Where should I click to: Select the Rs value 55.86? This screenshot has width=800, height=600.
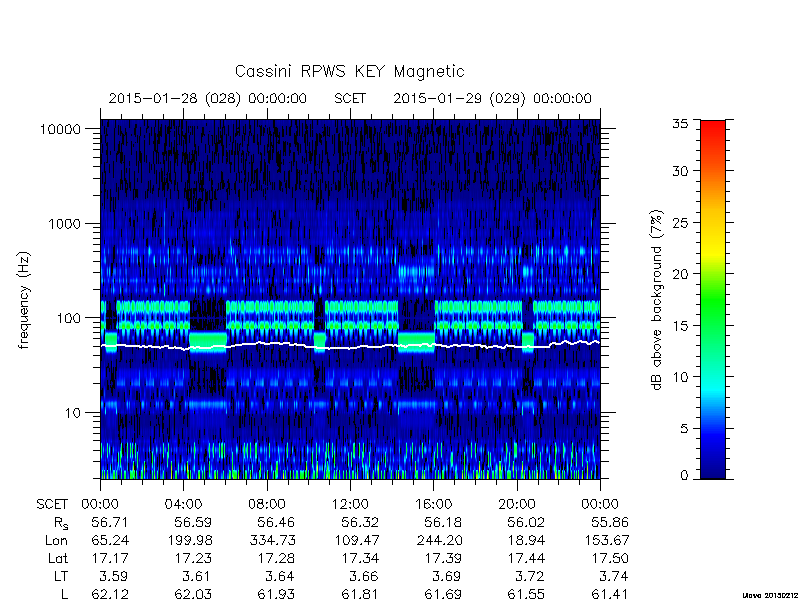coord(610,522)
